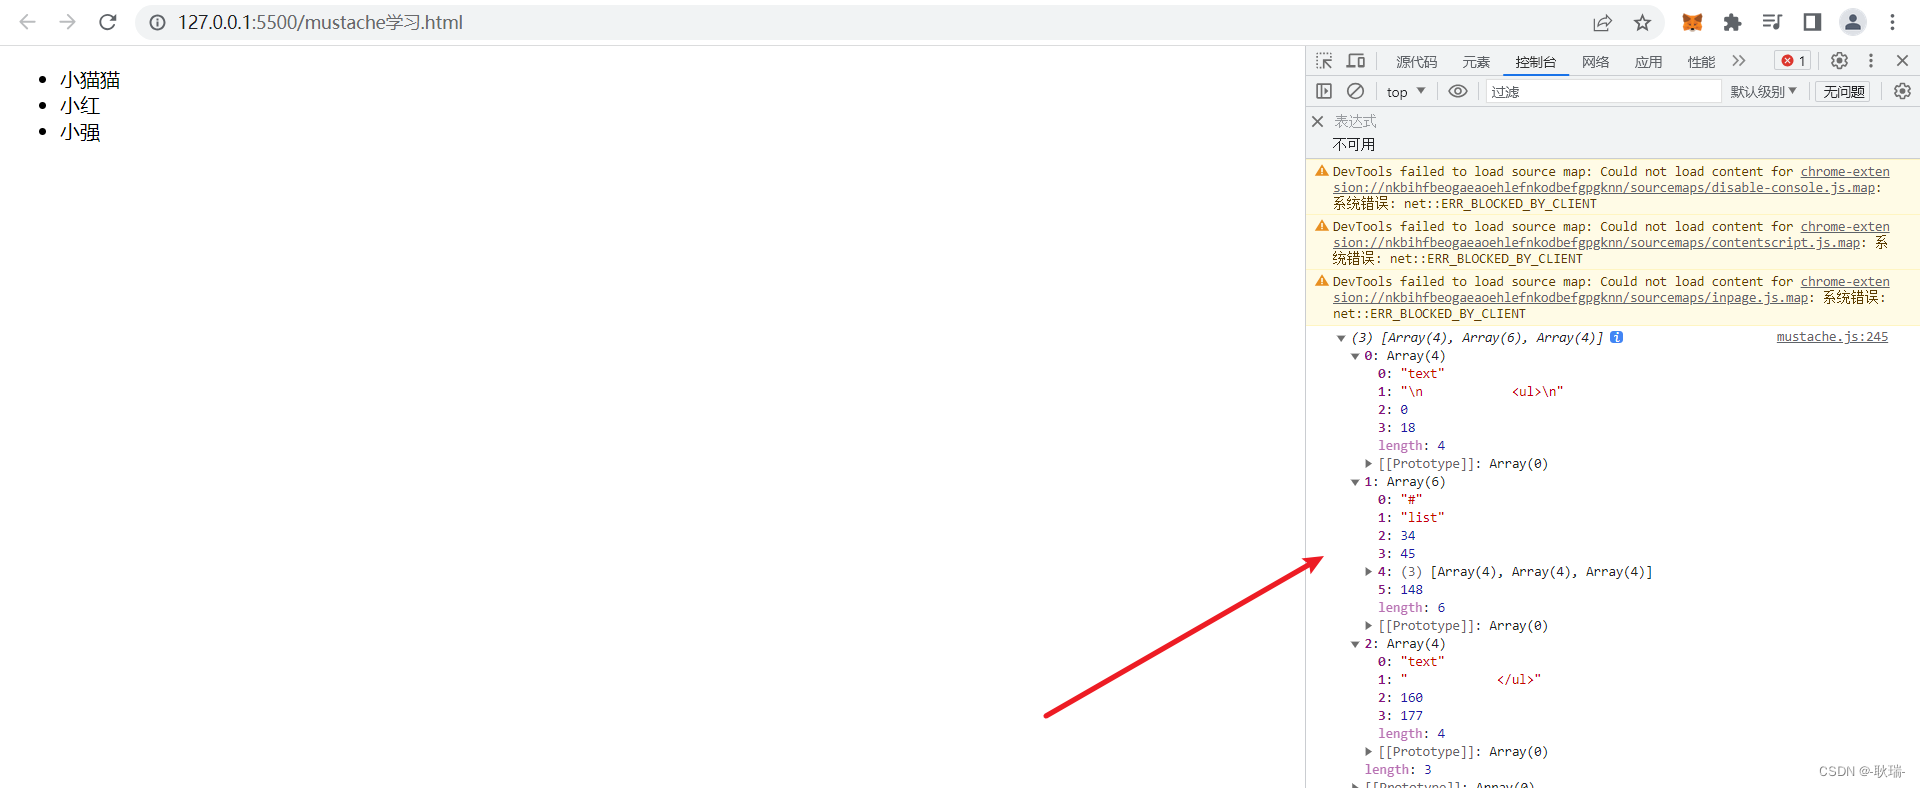Image resolution: width=1920 pixels, height=788 pixels.
Task: Select the 控制台 tab
Action: 1535,62
